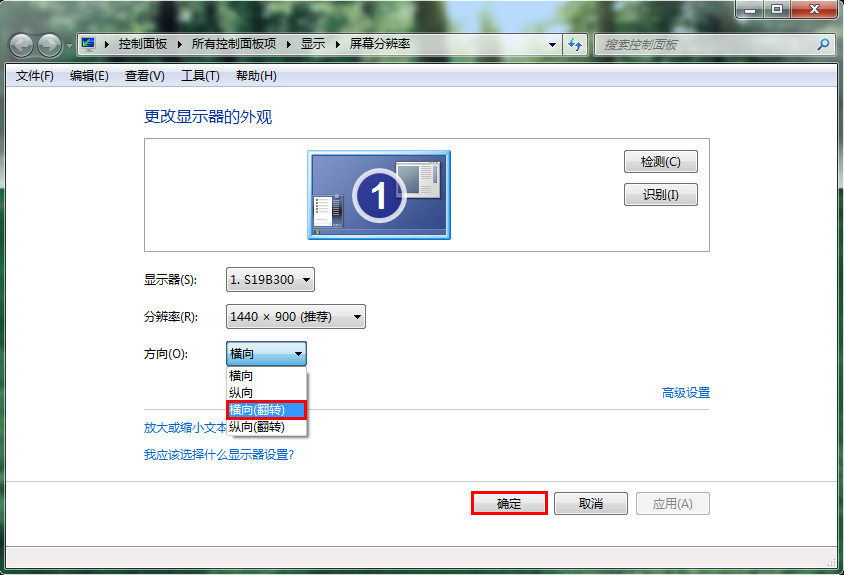Click the Forward navigation arrow button
Image resolution: width=844 pixels, height=575 pixels.
pyautogui.click(x=50, y=45)
